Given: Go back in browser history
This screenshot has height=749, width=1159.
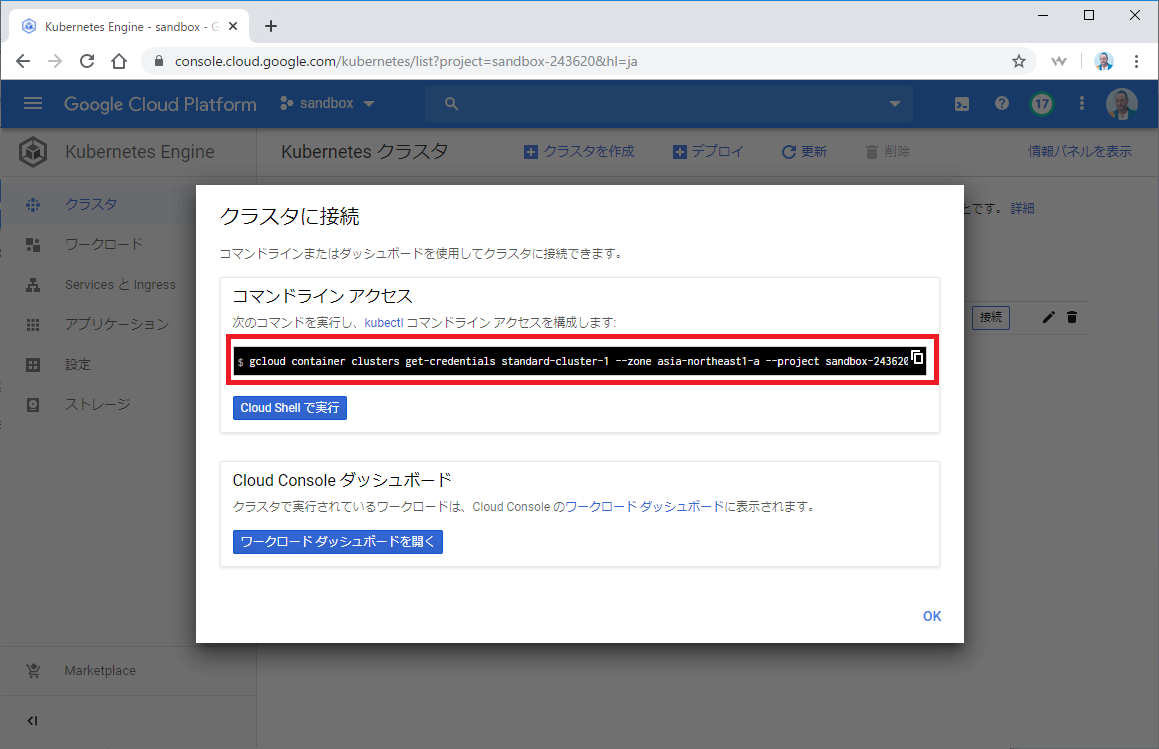Looking at the screenshot, I should coord(23,61).
